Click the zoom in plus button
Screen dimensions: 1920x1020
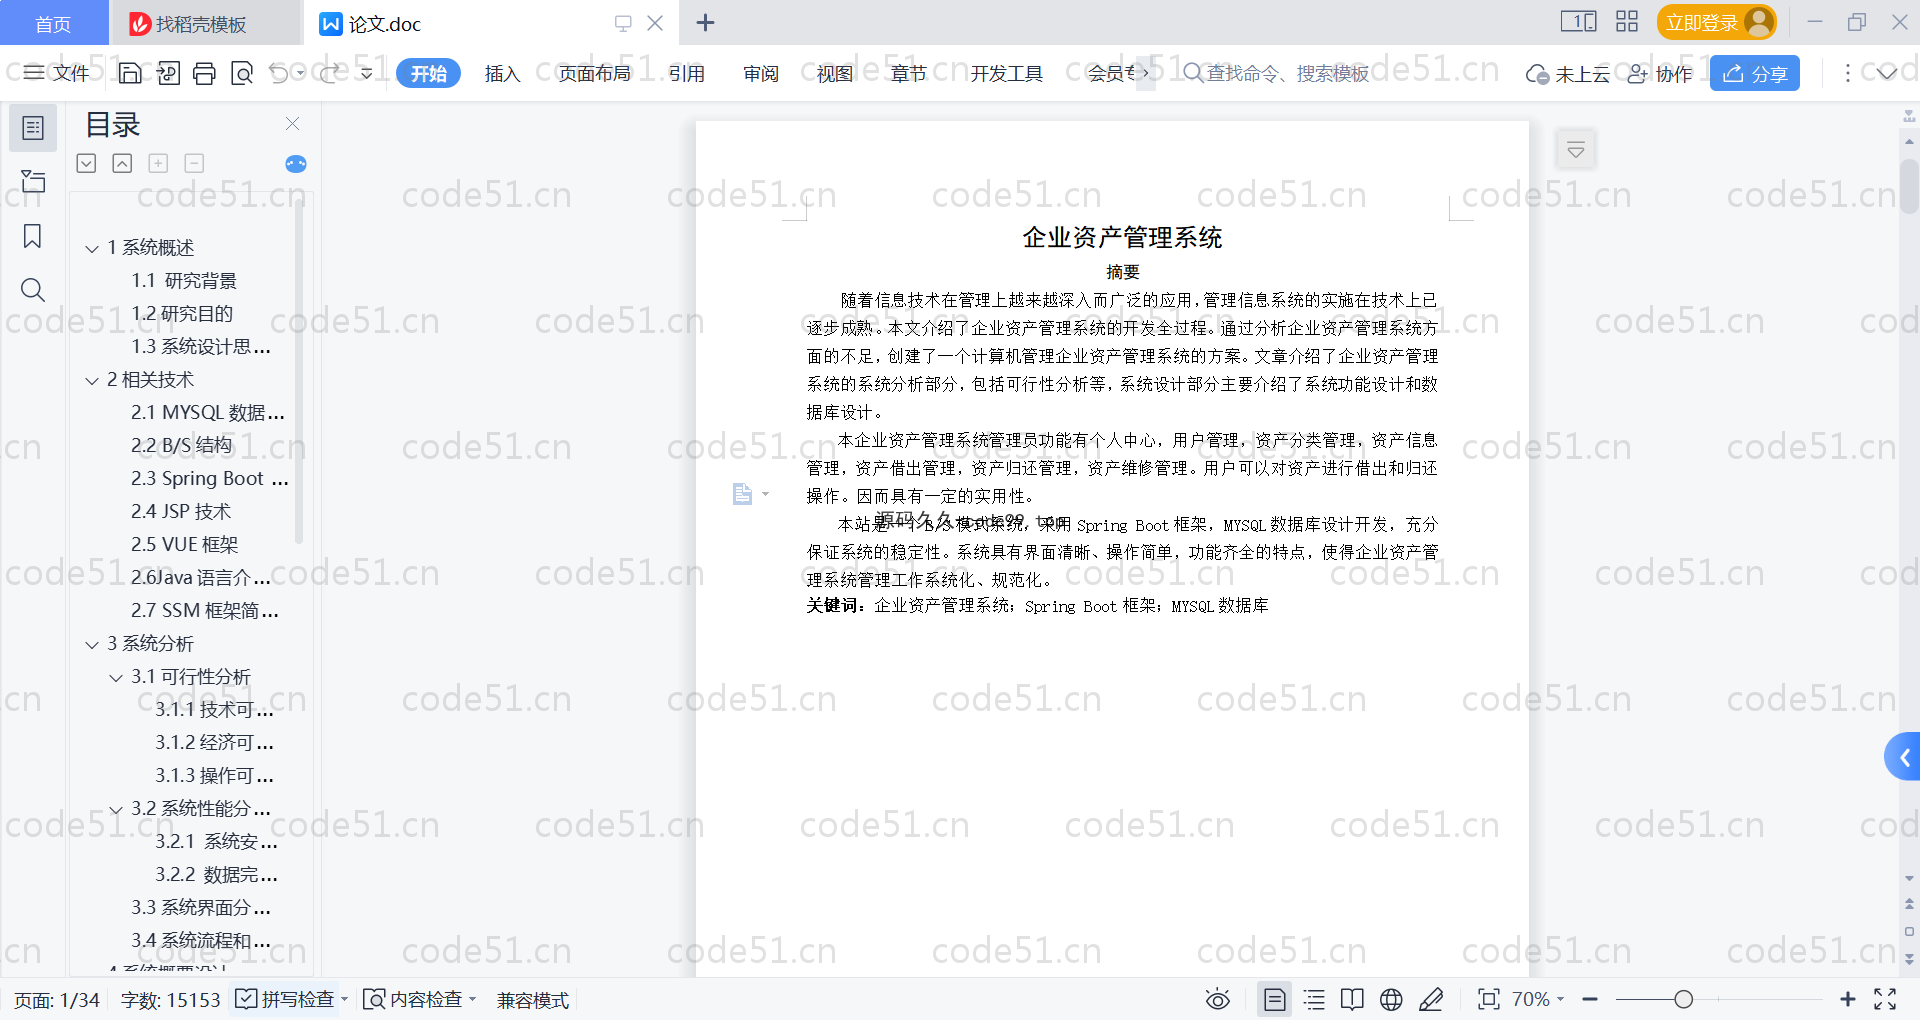coord(1848,999)
